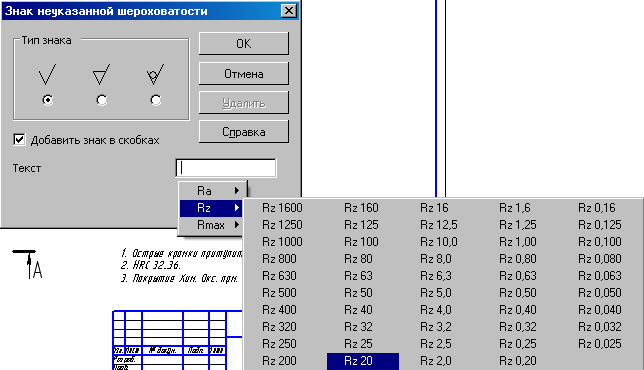Select Rz 400 entry
The height and width of the screenshot is (370, 644).
(279, 310)
